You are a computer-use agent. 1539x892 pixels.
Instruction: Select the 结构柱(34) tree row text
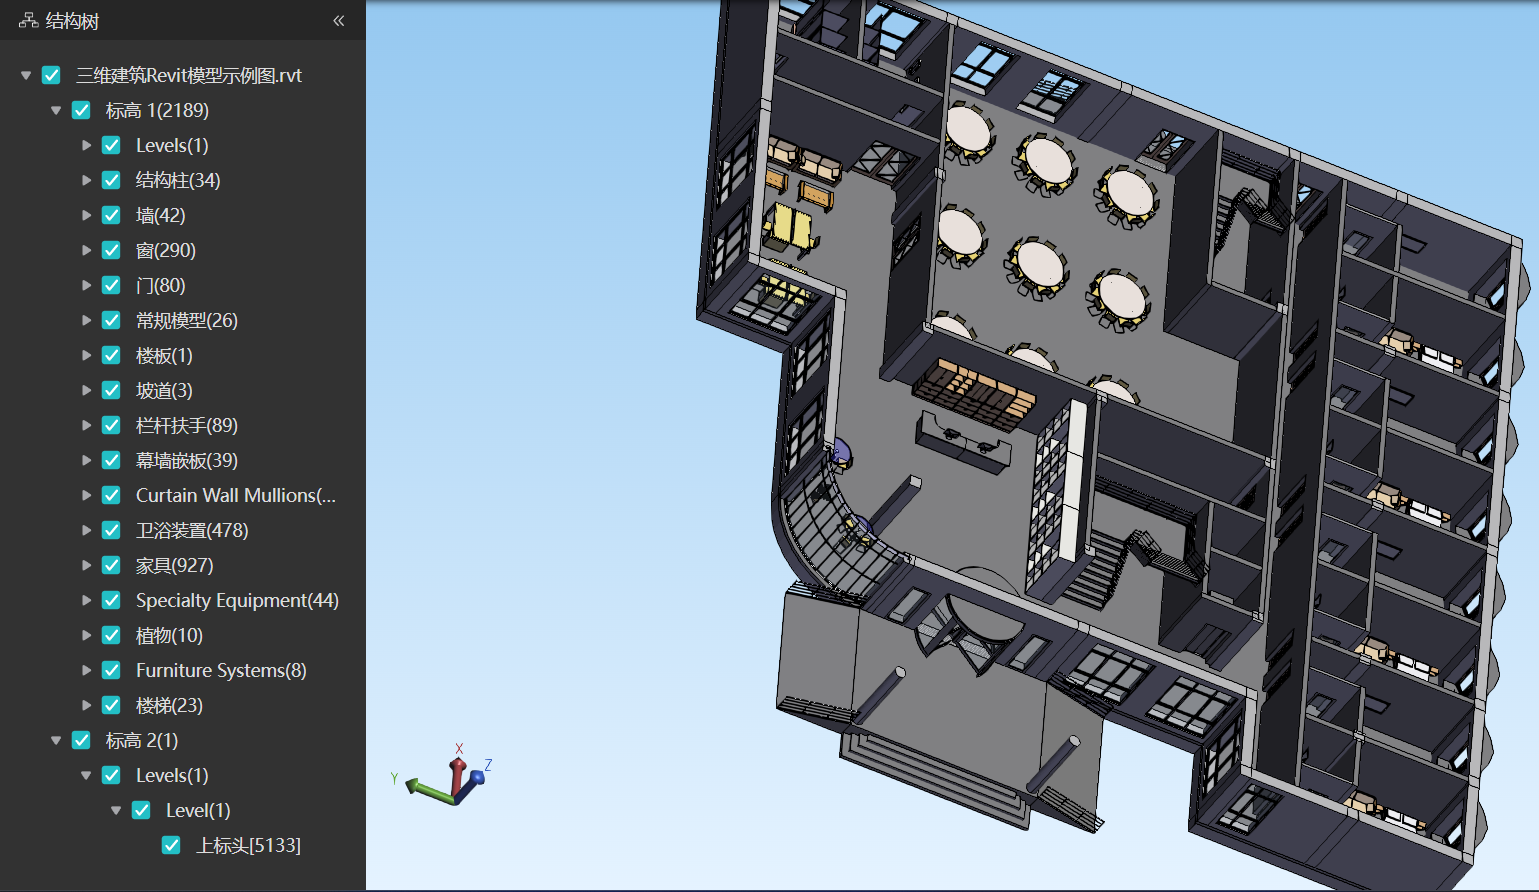[x=178, y=180]
